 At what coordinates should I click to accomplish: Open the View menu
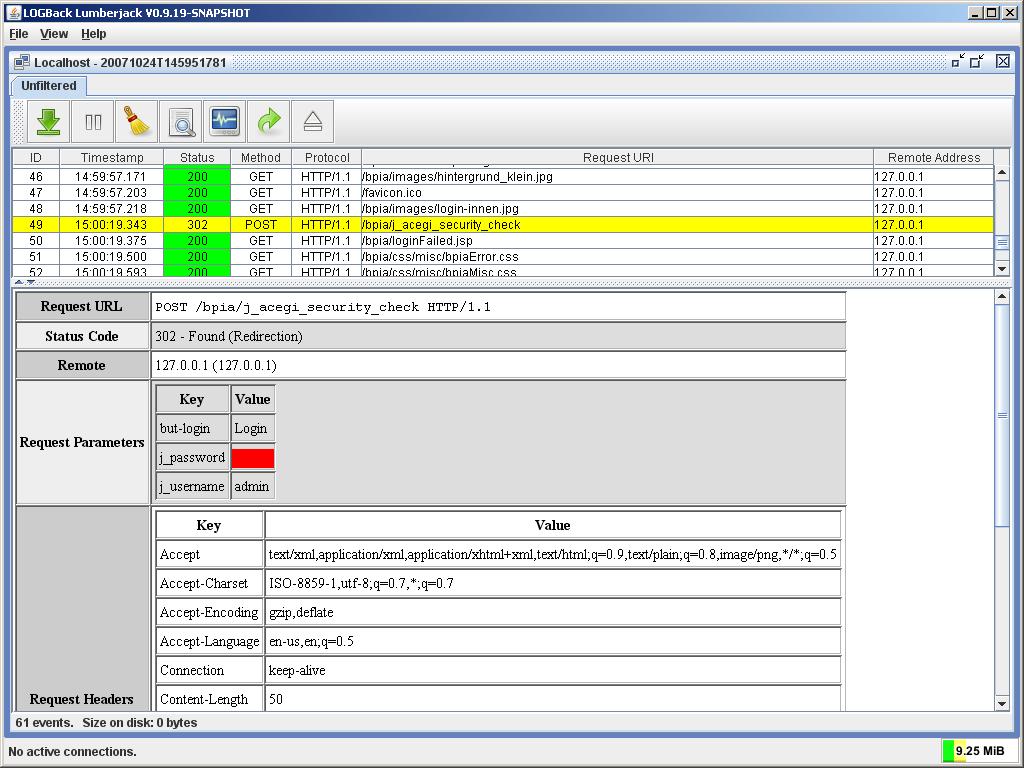point(53,33)
